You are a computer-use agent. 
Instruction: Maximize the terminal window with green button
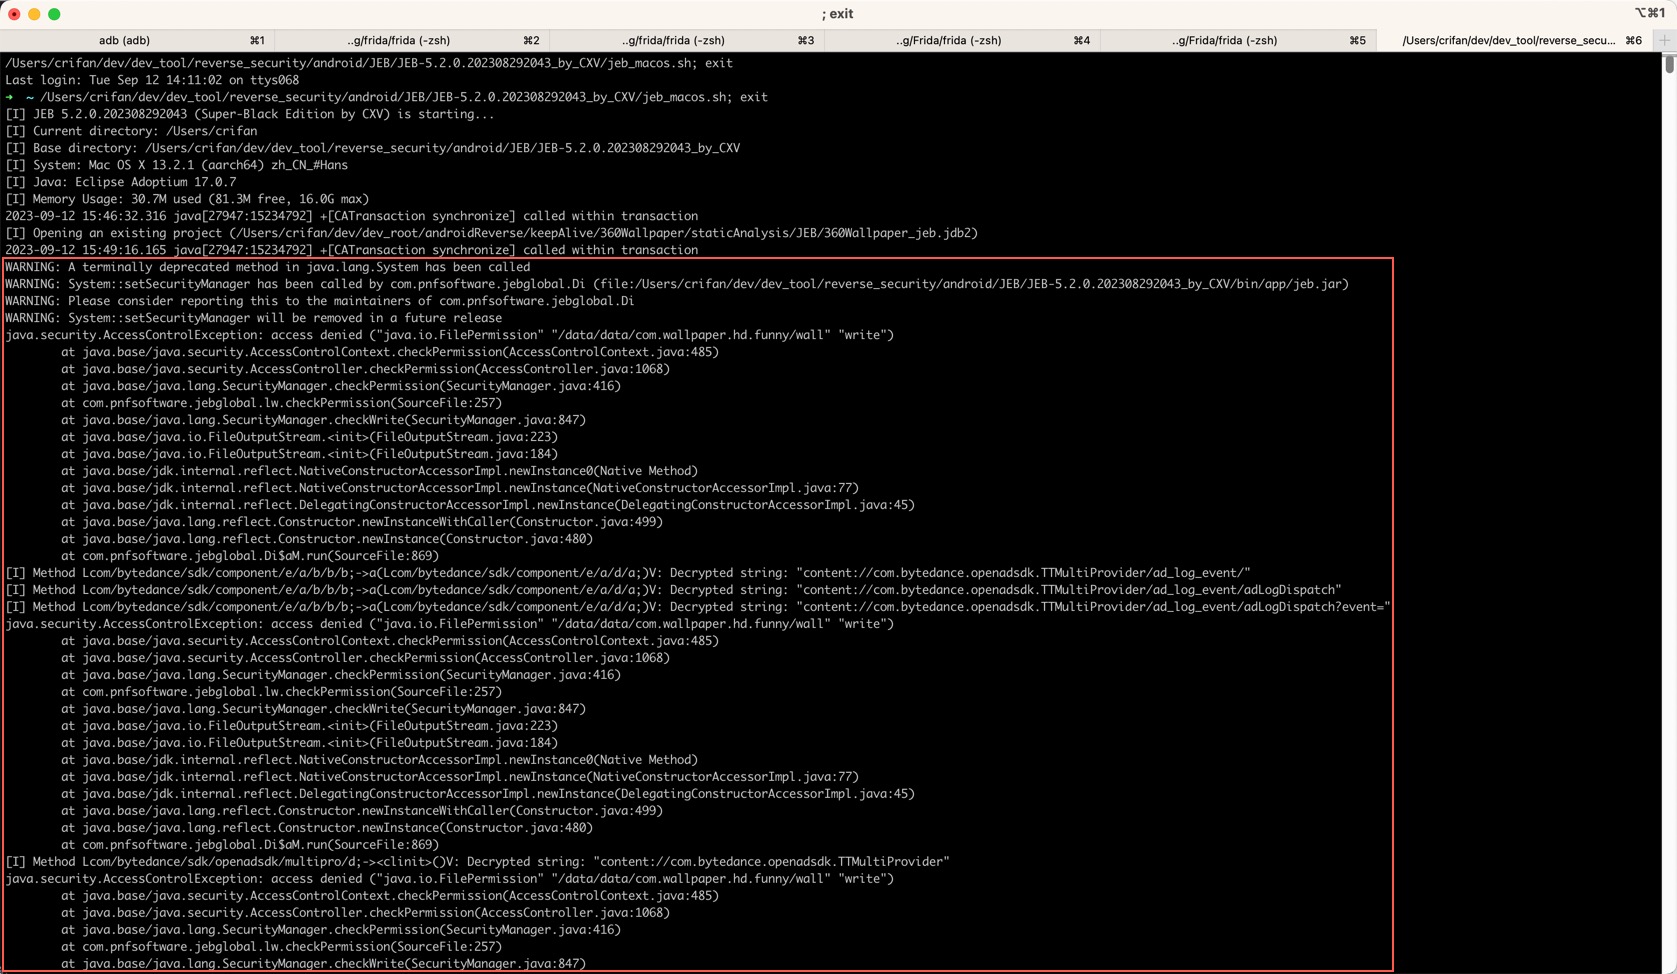tap(54, 14)
